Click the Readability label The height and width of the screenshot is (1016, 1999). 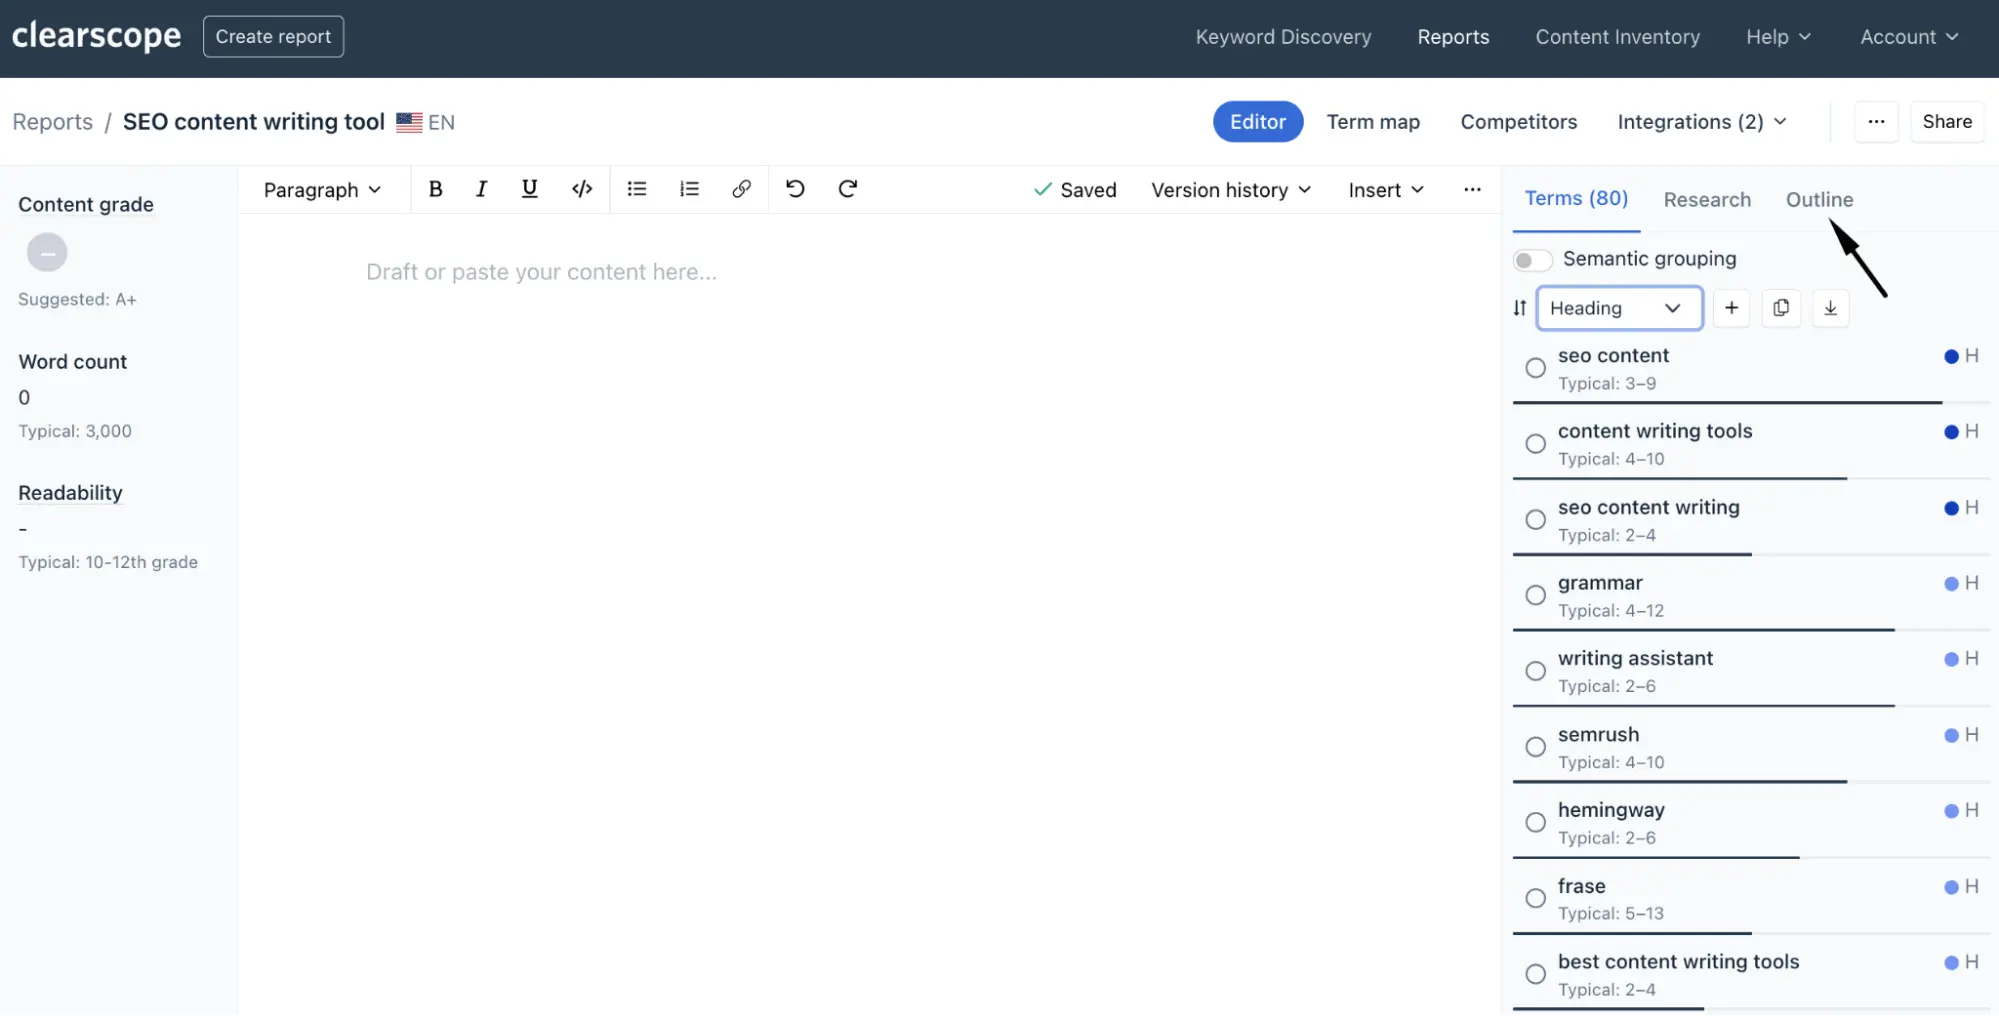[x=70, y=492]
